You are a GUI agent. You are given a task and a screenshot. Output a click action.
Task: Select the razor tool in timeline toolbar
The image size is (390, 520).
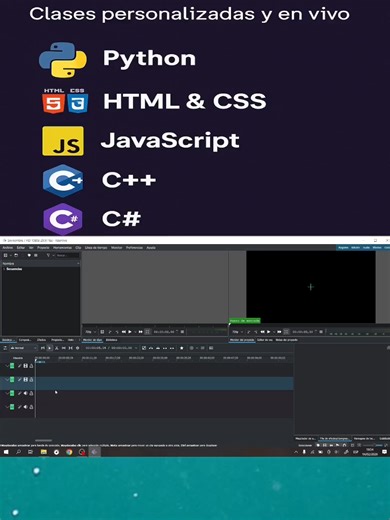(56, 348)
